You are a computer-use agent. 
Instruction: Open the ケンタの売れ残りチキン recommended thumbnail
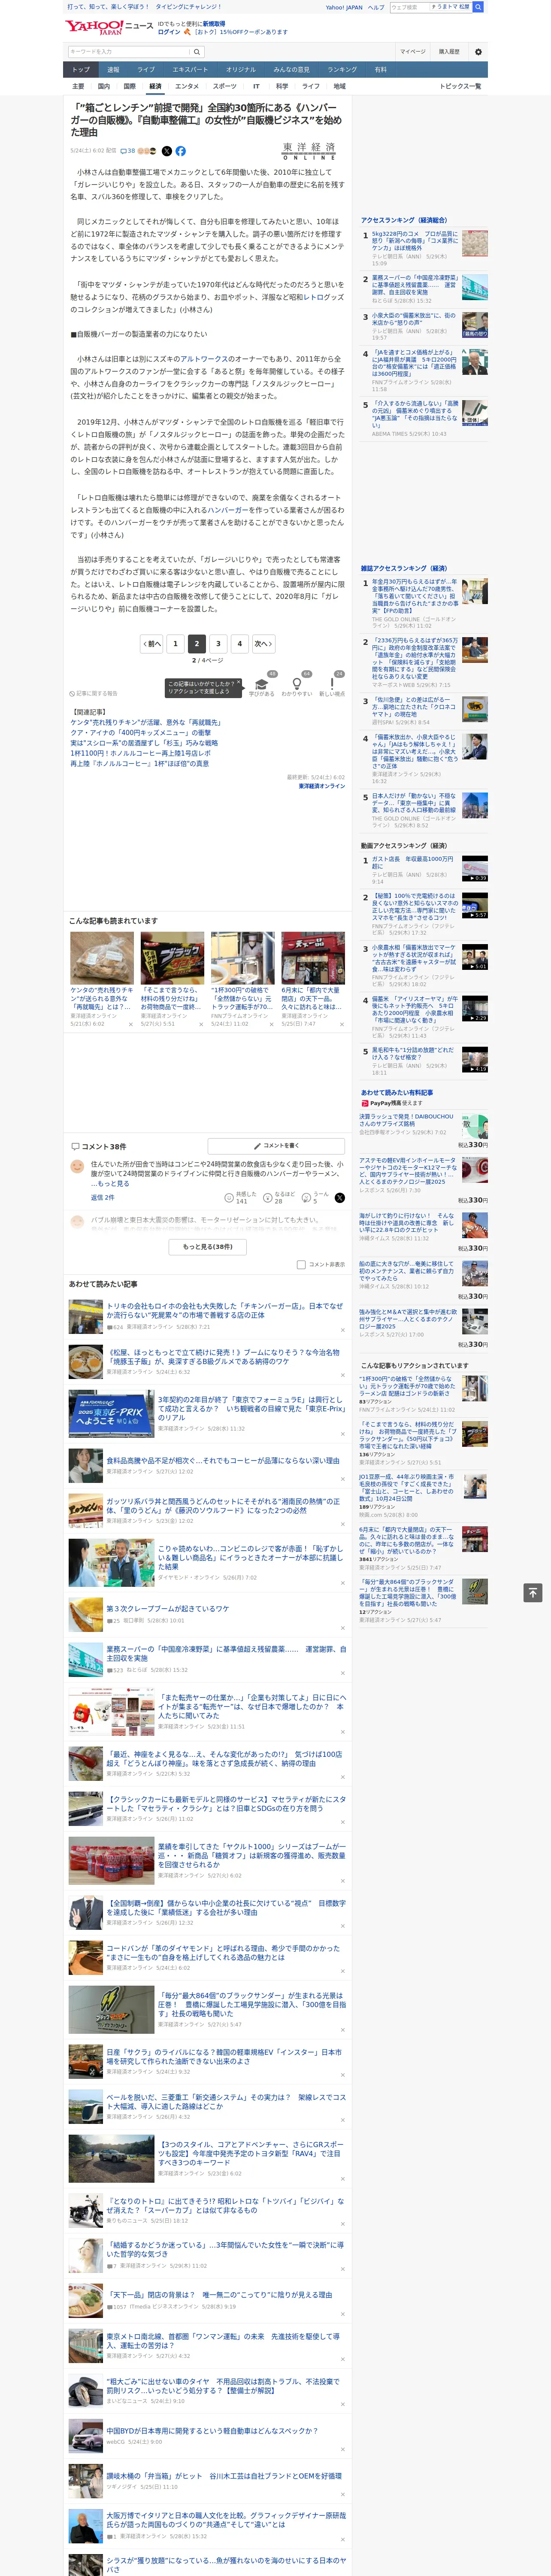(102, 958)
